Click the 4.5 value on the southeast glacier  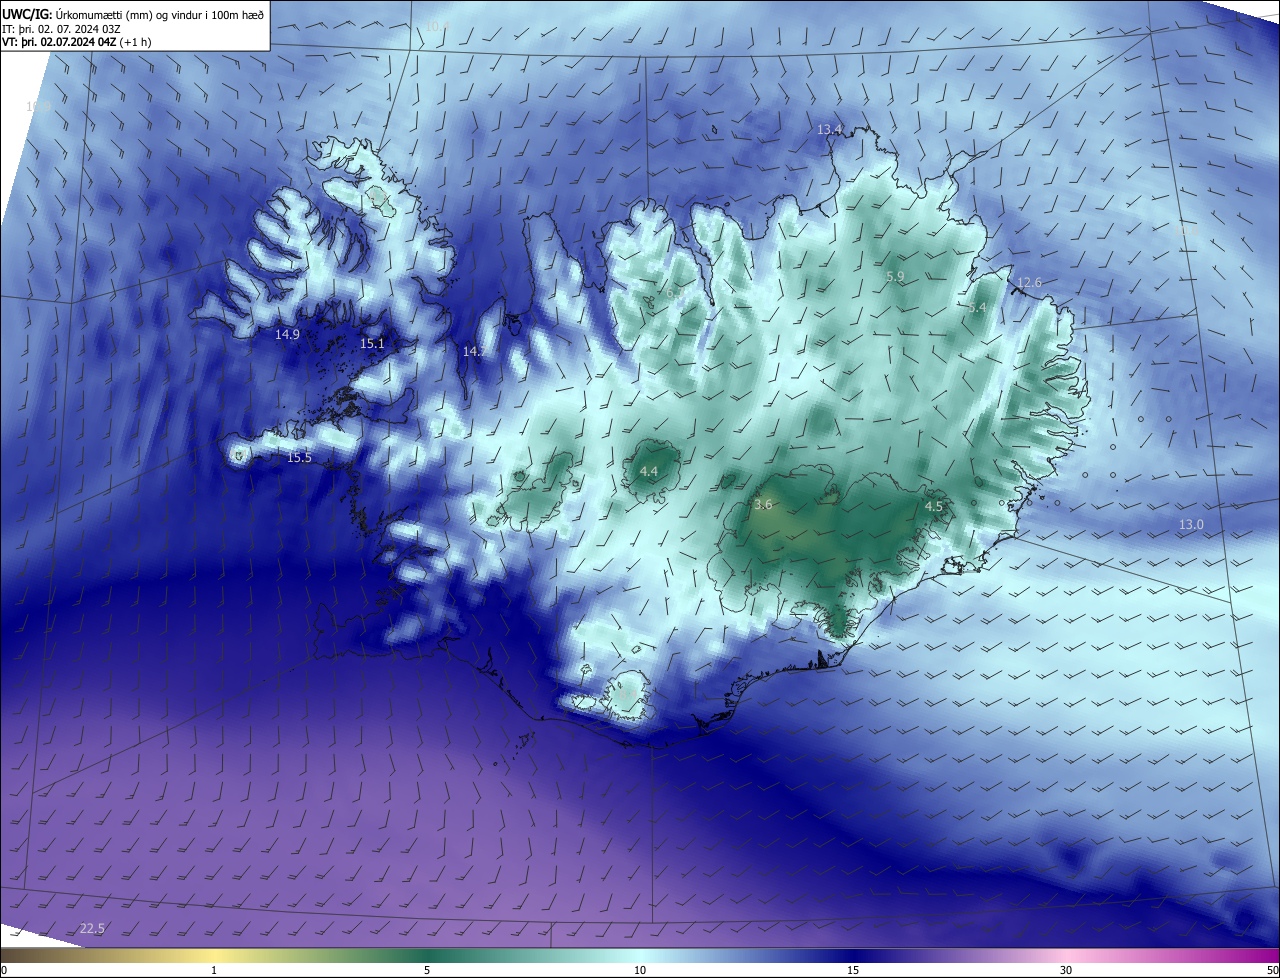tap(934, 507)
